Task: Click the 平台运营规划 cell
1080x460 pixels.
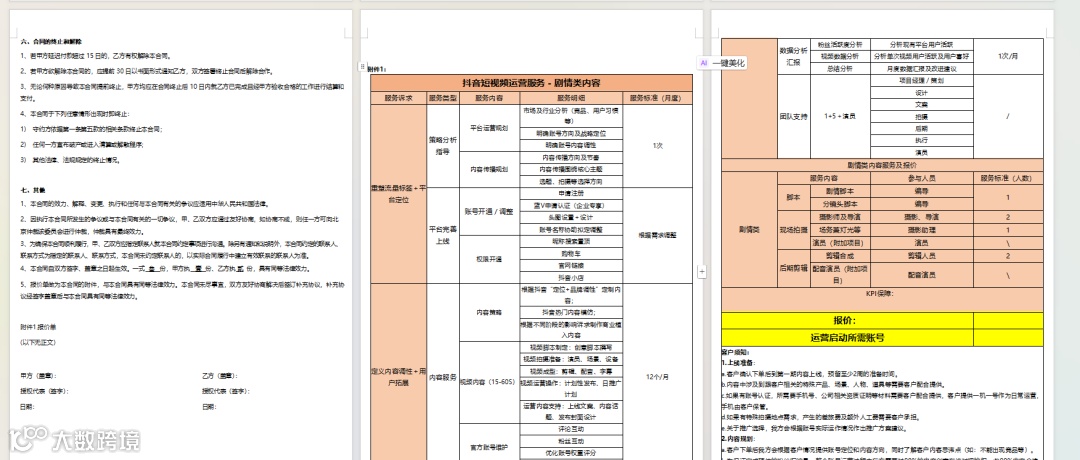Action: pyautogui.click(x=488, y=127)
